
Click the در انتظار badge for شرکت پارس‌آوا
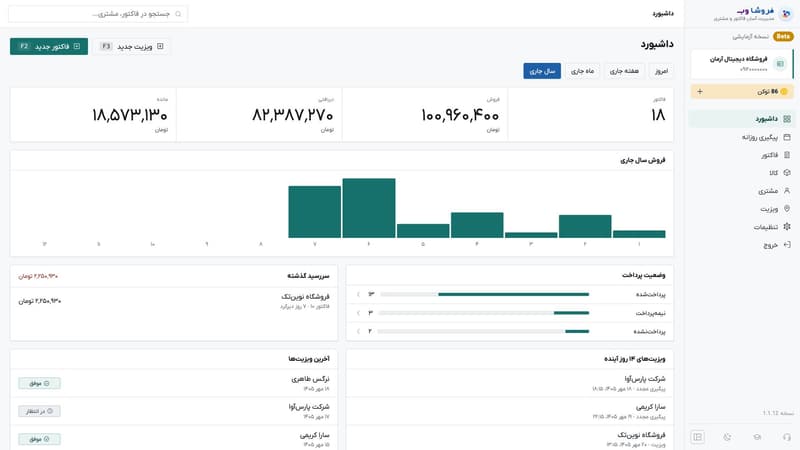click(x=39, y=411)
